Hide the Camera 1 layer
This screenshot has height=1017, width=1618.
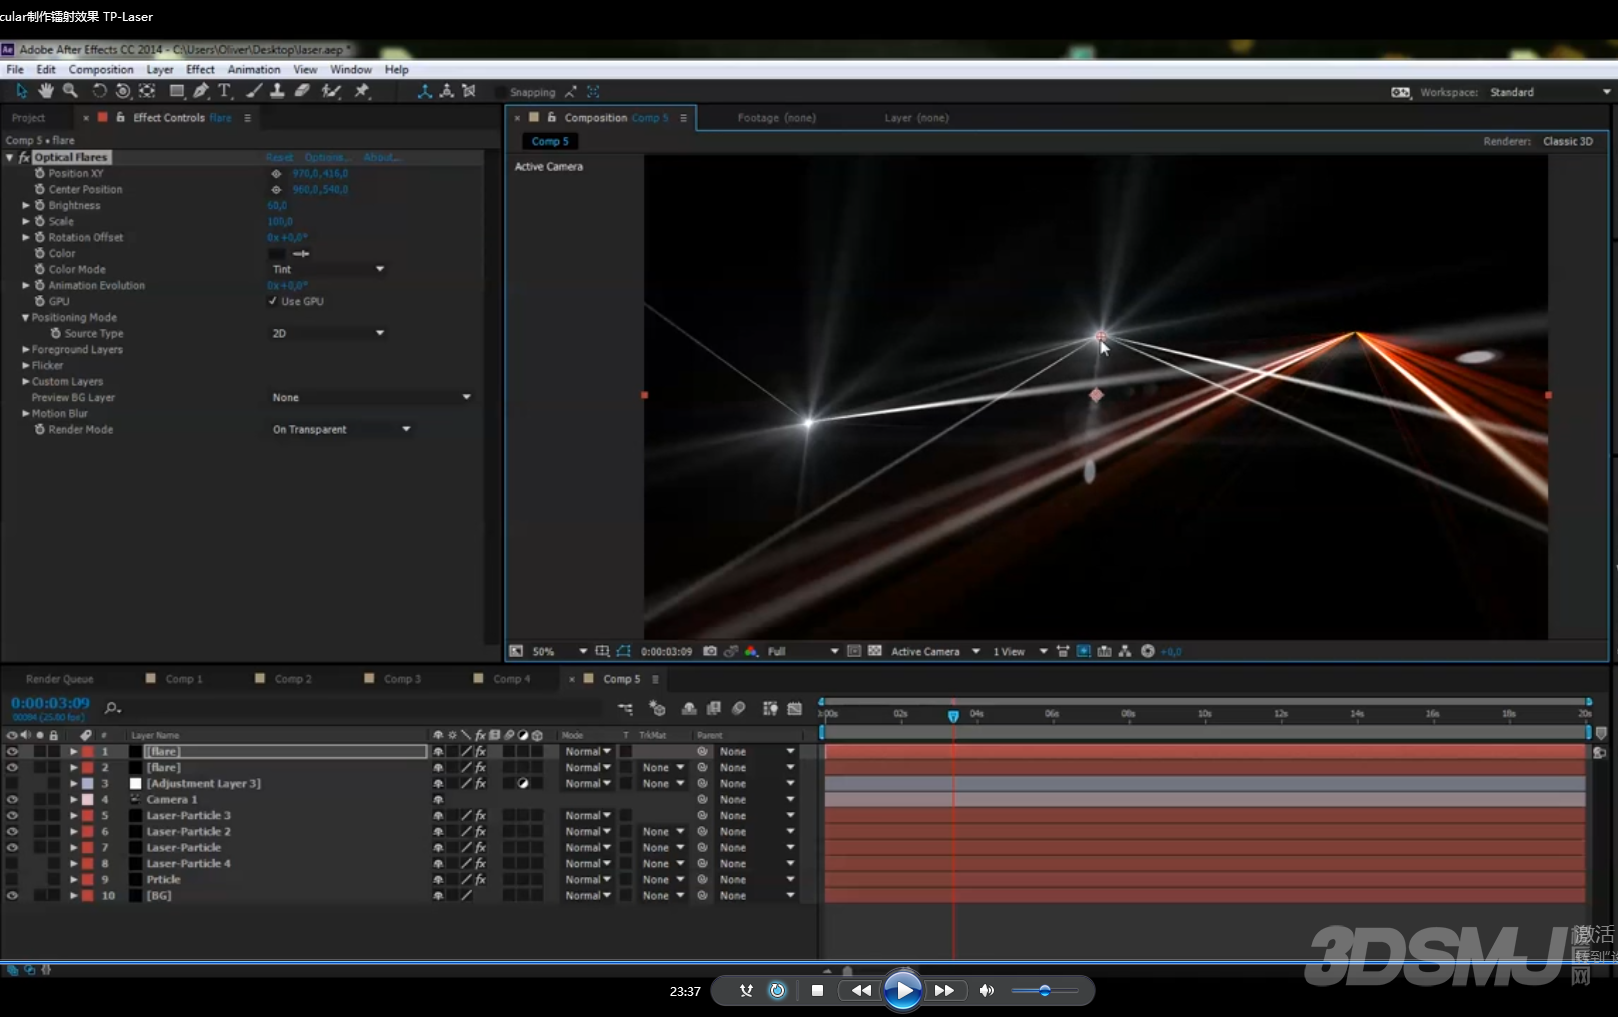pyautogui.click(x=12, y=800)
